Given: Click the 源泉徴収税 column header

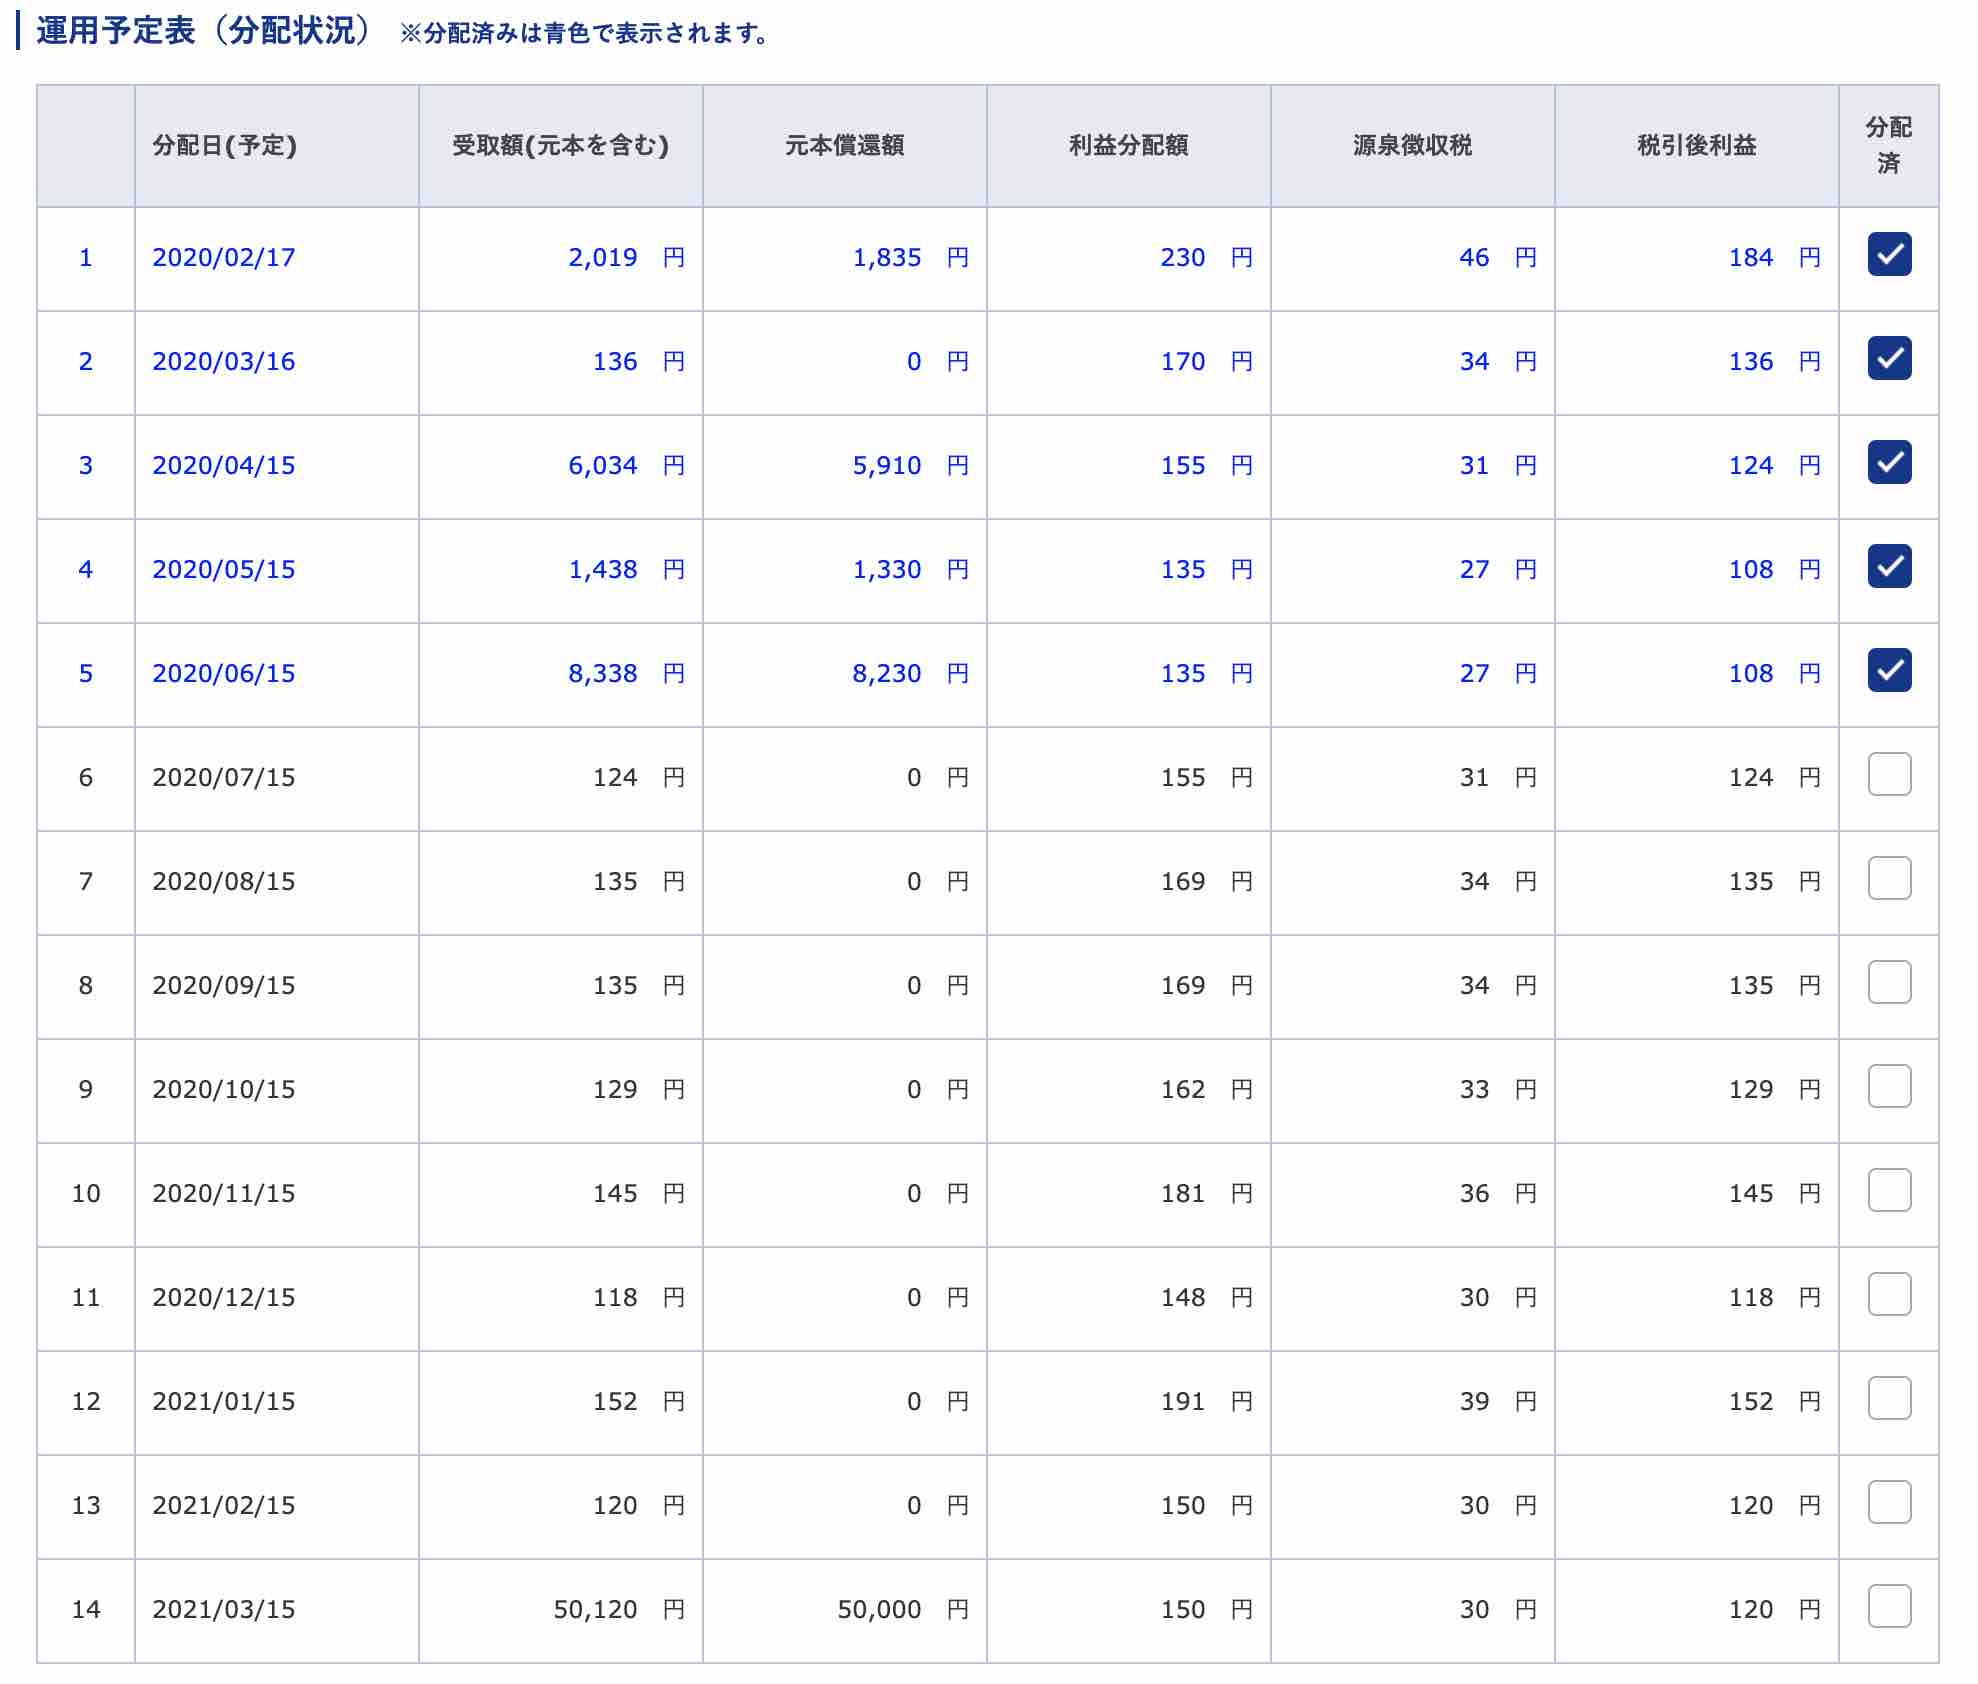Looking at the screenshot, I should click(1412, 146).
